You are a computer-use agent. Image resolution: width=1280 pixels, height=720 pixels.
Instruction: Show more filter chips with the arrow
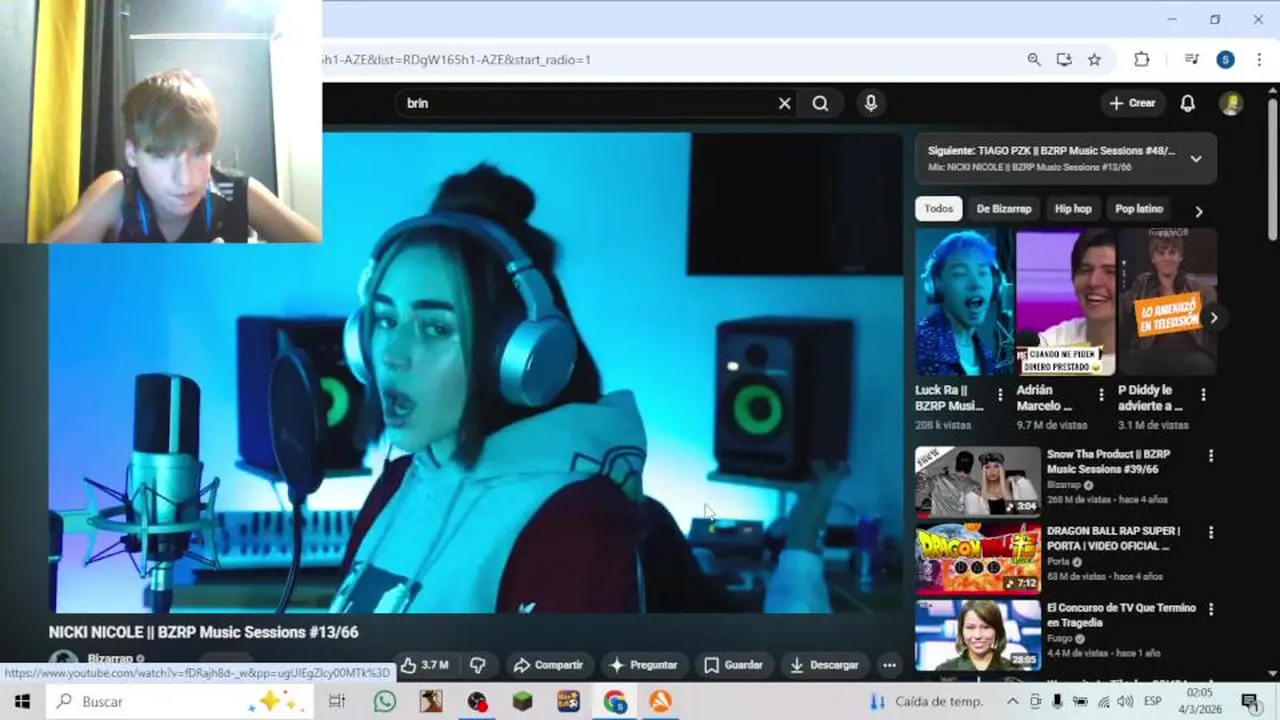point(1199,211)
